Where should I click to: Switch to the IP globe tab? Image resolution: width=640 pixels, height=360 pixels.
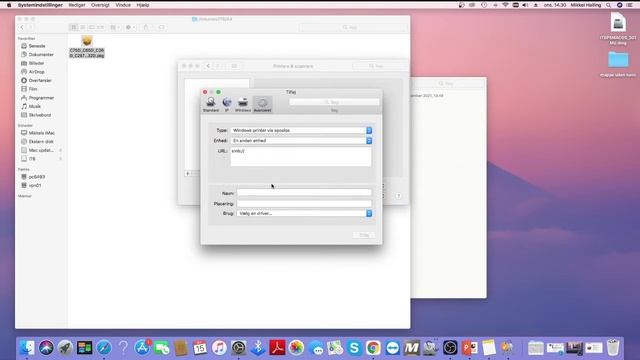point(227,104)
